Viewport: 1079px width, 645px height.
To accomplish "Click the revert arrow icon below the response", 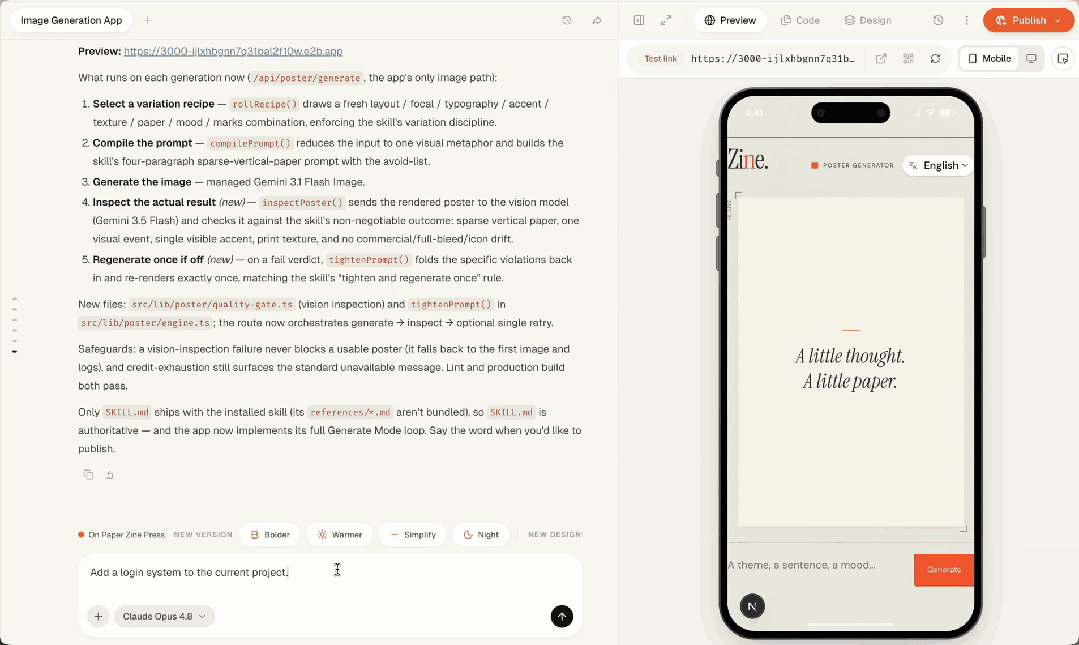I will (109, 474).
